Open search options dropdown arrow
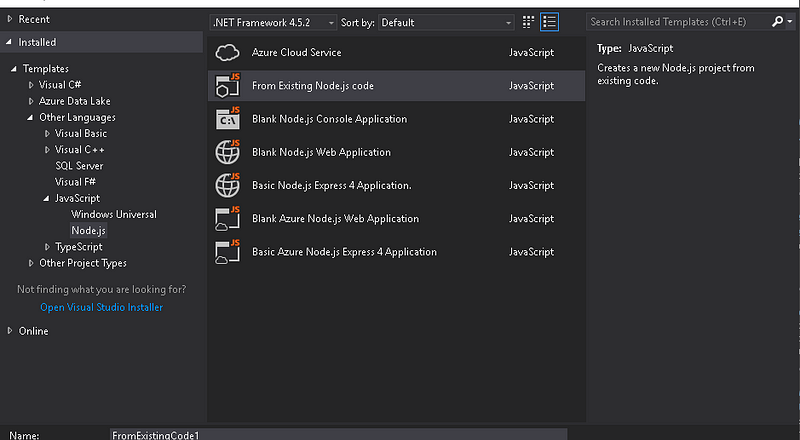800x440 pixels. click(790, 21)
